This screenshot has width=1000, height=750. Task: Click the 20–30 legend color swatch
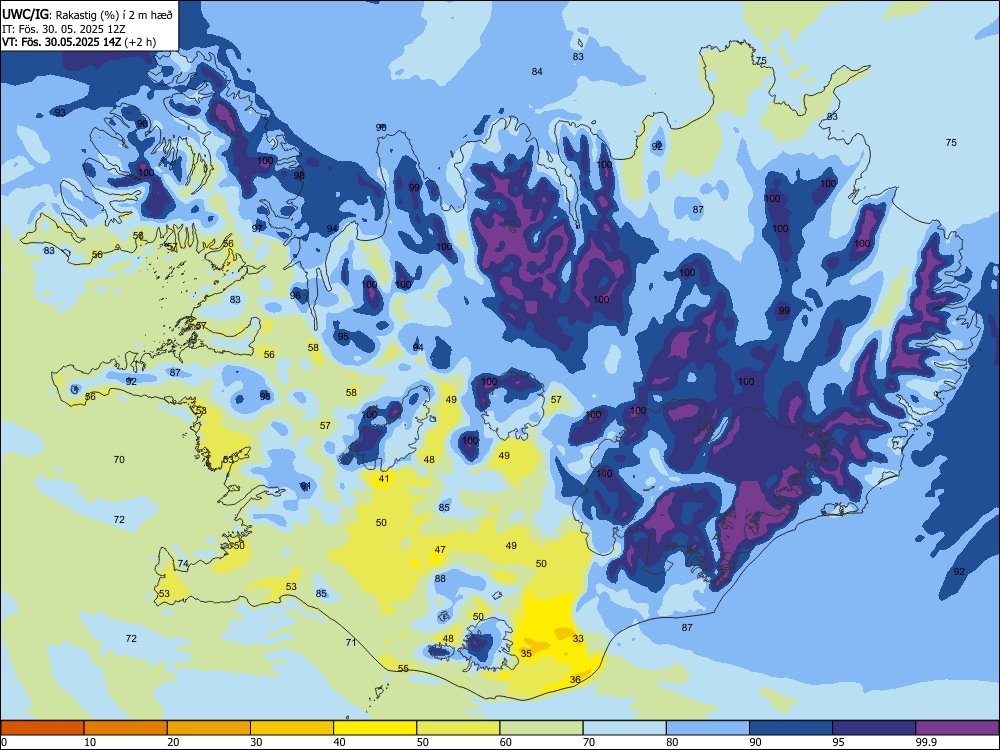(x=209, y=728)
